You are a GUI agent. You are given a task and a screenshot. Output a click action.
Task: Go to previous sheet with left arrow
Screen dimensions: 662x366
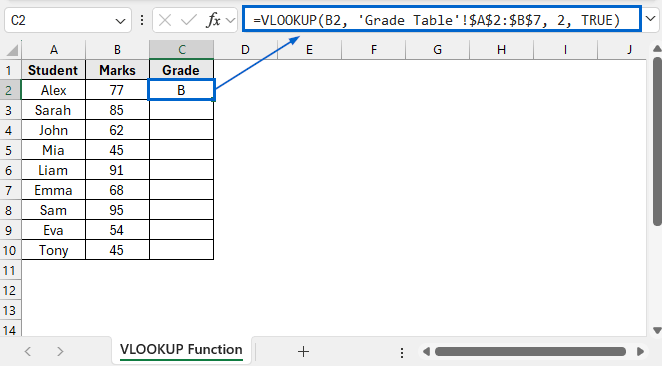pyautogui.click(x=28, y=351)
